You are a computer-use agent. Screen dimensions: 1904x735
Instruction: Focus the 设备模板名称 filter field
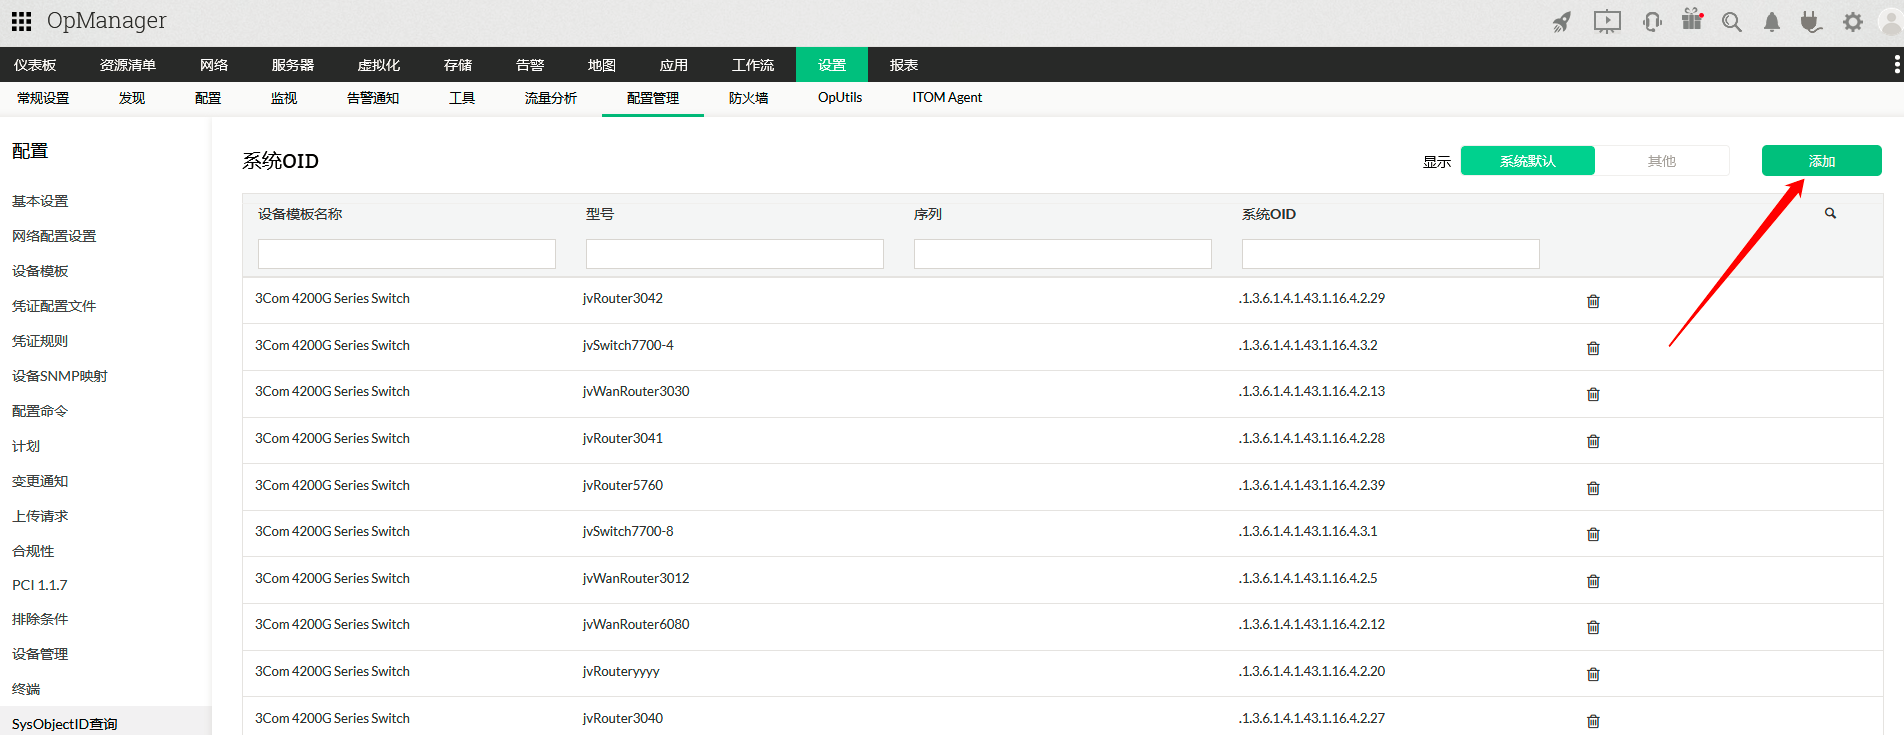point(407,254)
